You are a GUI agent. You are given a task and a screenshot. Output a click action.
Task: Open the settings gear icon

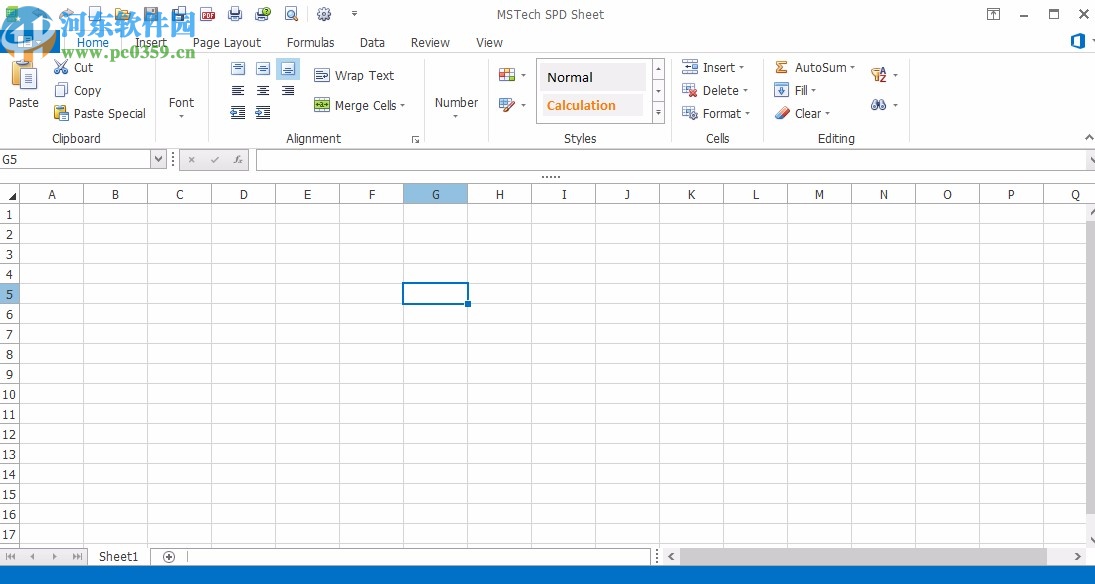click(323, 14)
